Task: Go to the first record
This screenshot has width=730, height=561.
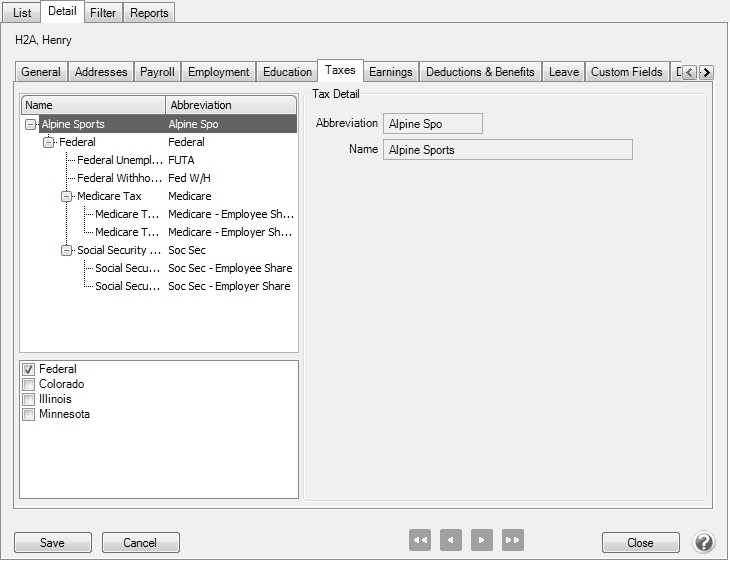Action: pyautogui.click(x=420, y=541)
